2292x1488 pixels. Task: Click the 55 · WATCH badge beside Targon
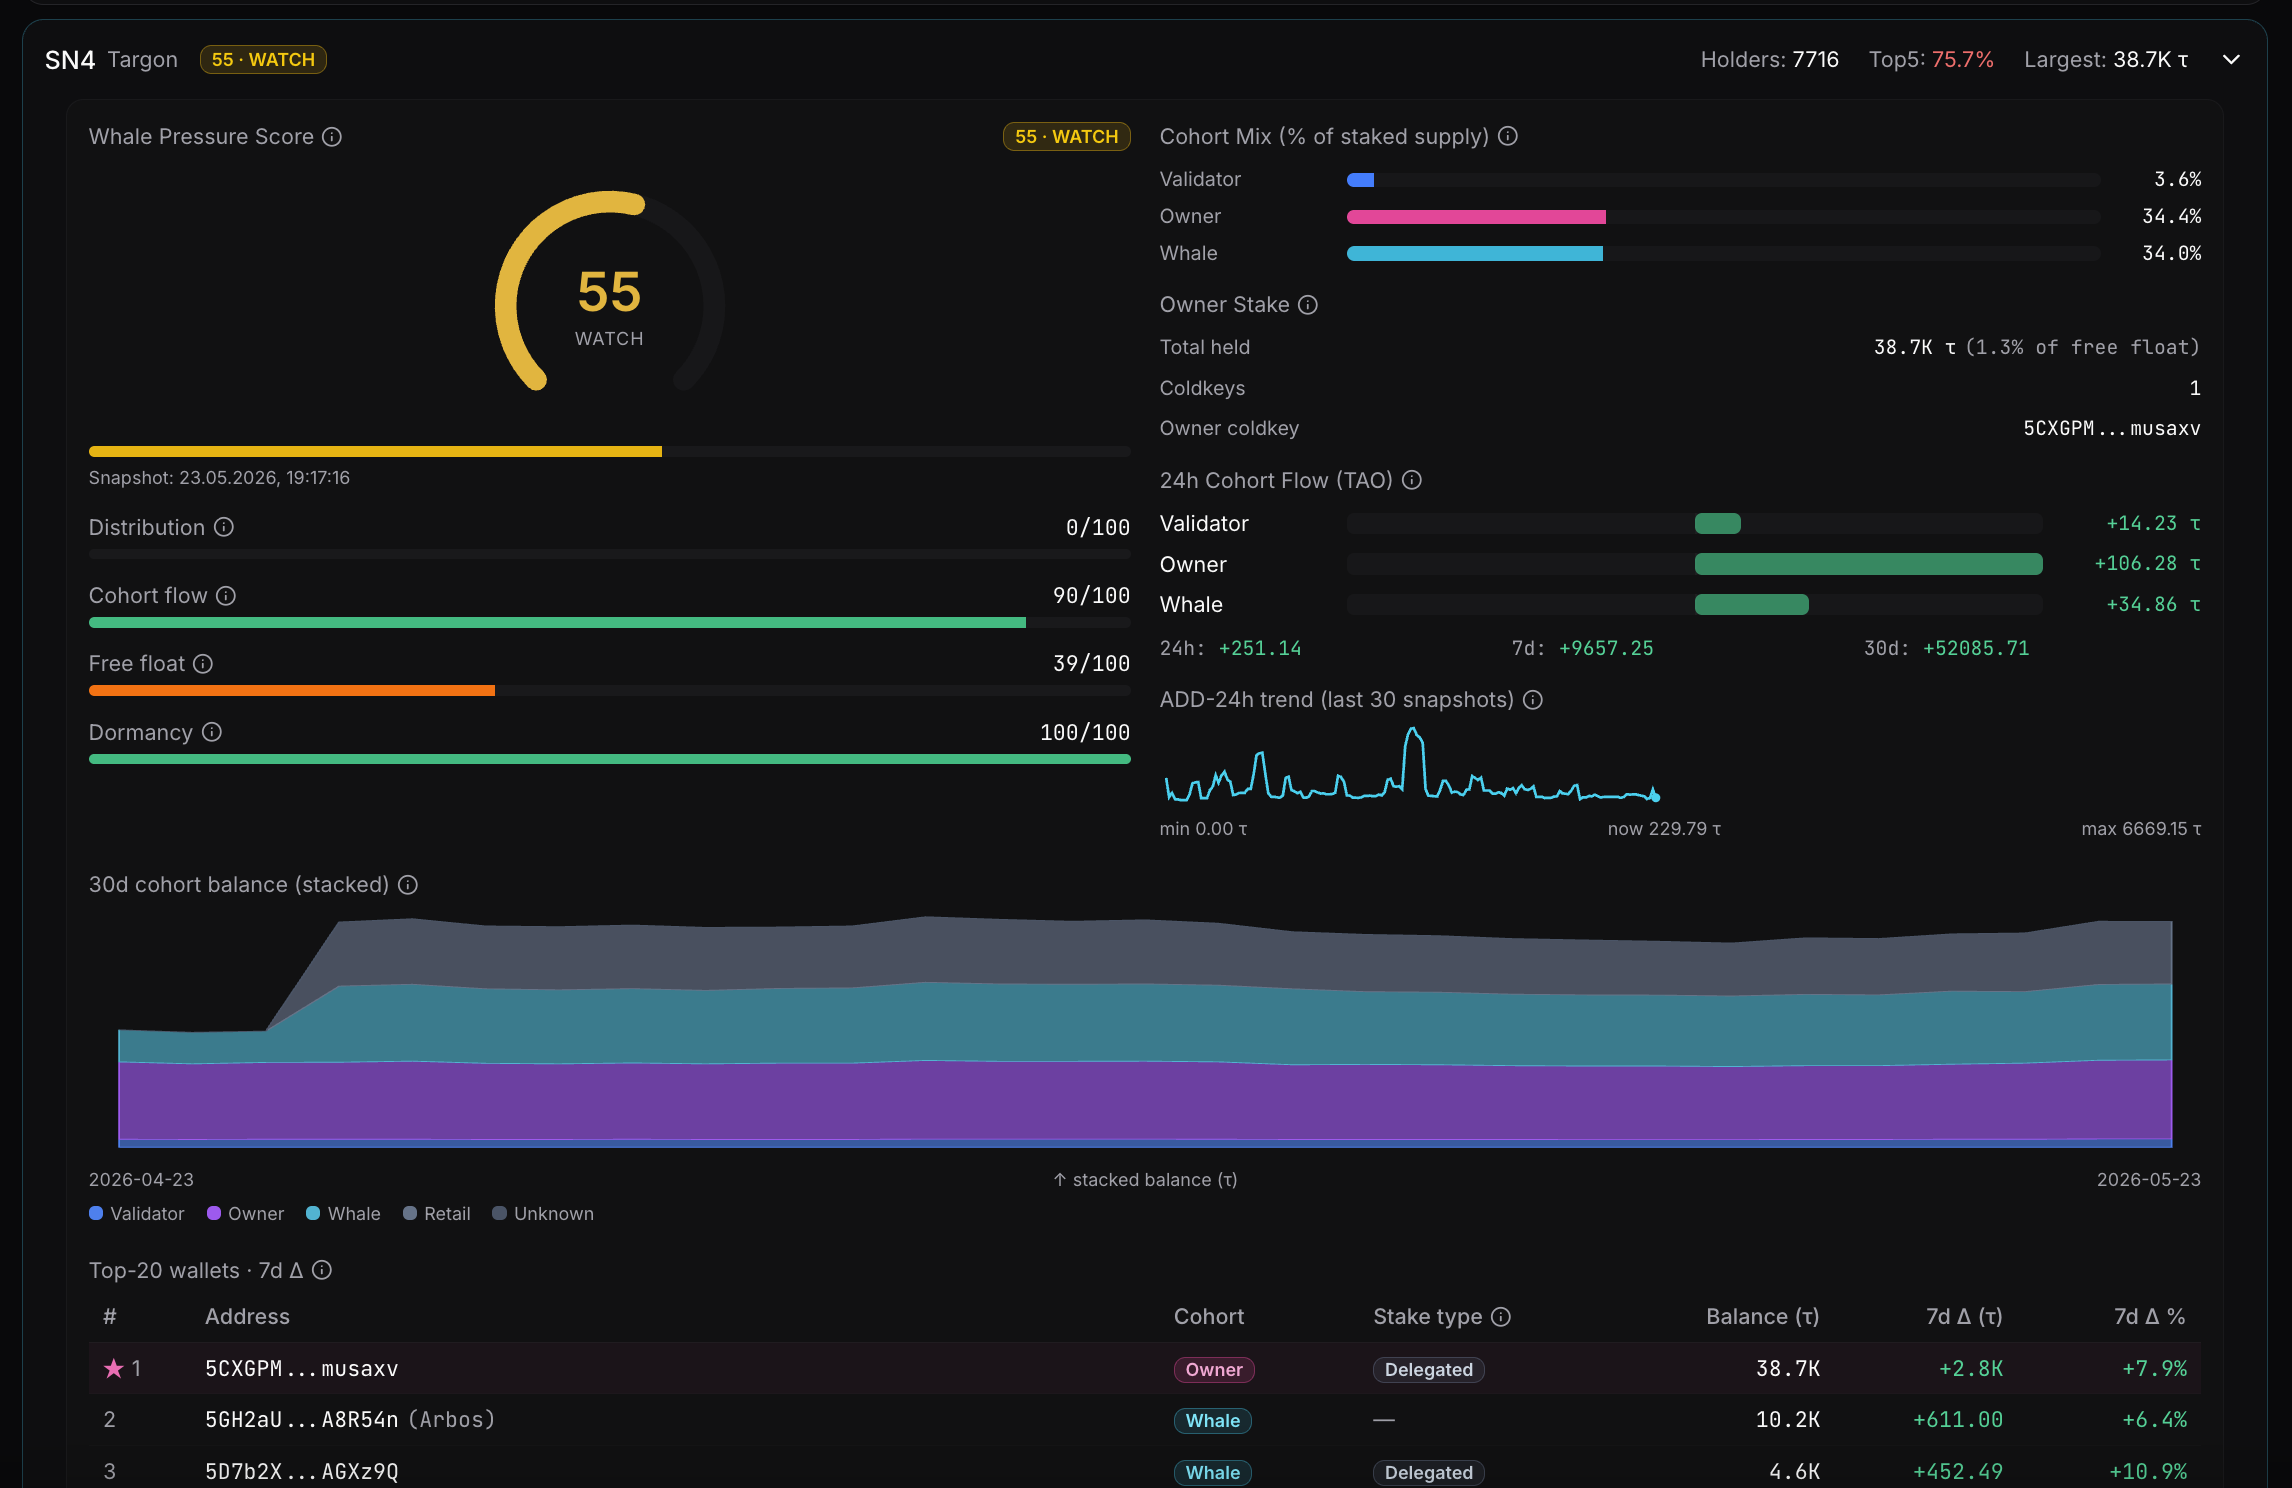click(263, 60)
